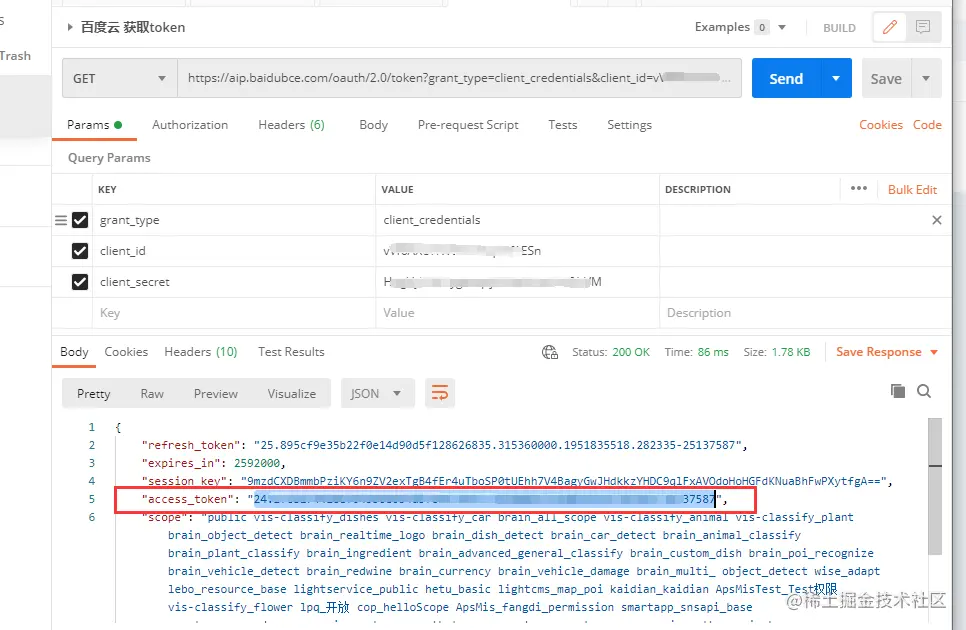Image resolution: width=966 pixels, height=630 pixels.
Task: Grab the drag handle on grant_type row
Action: [x=61, y=220]
